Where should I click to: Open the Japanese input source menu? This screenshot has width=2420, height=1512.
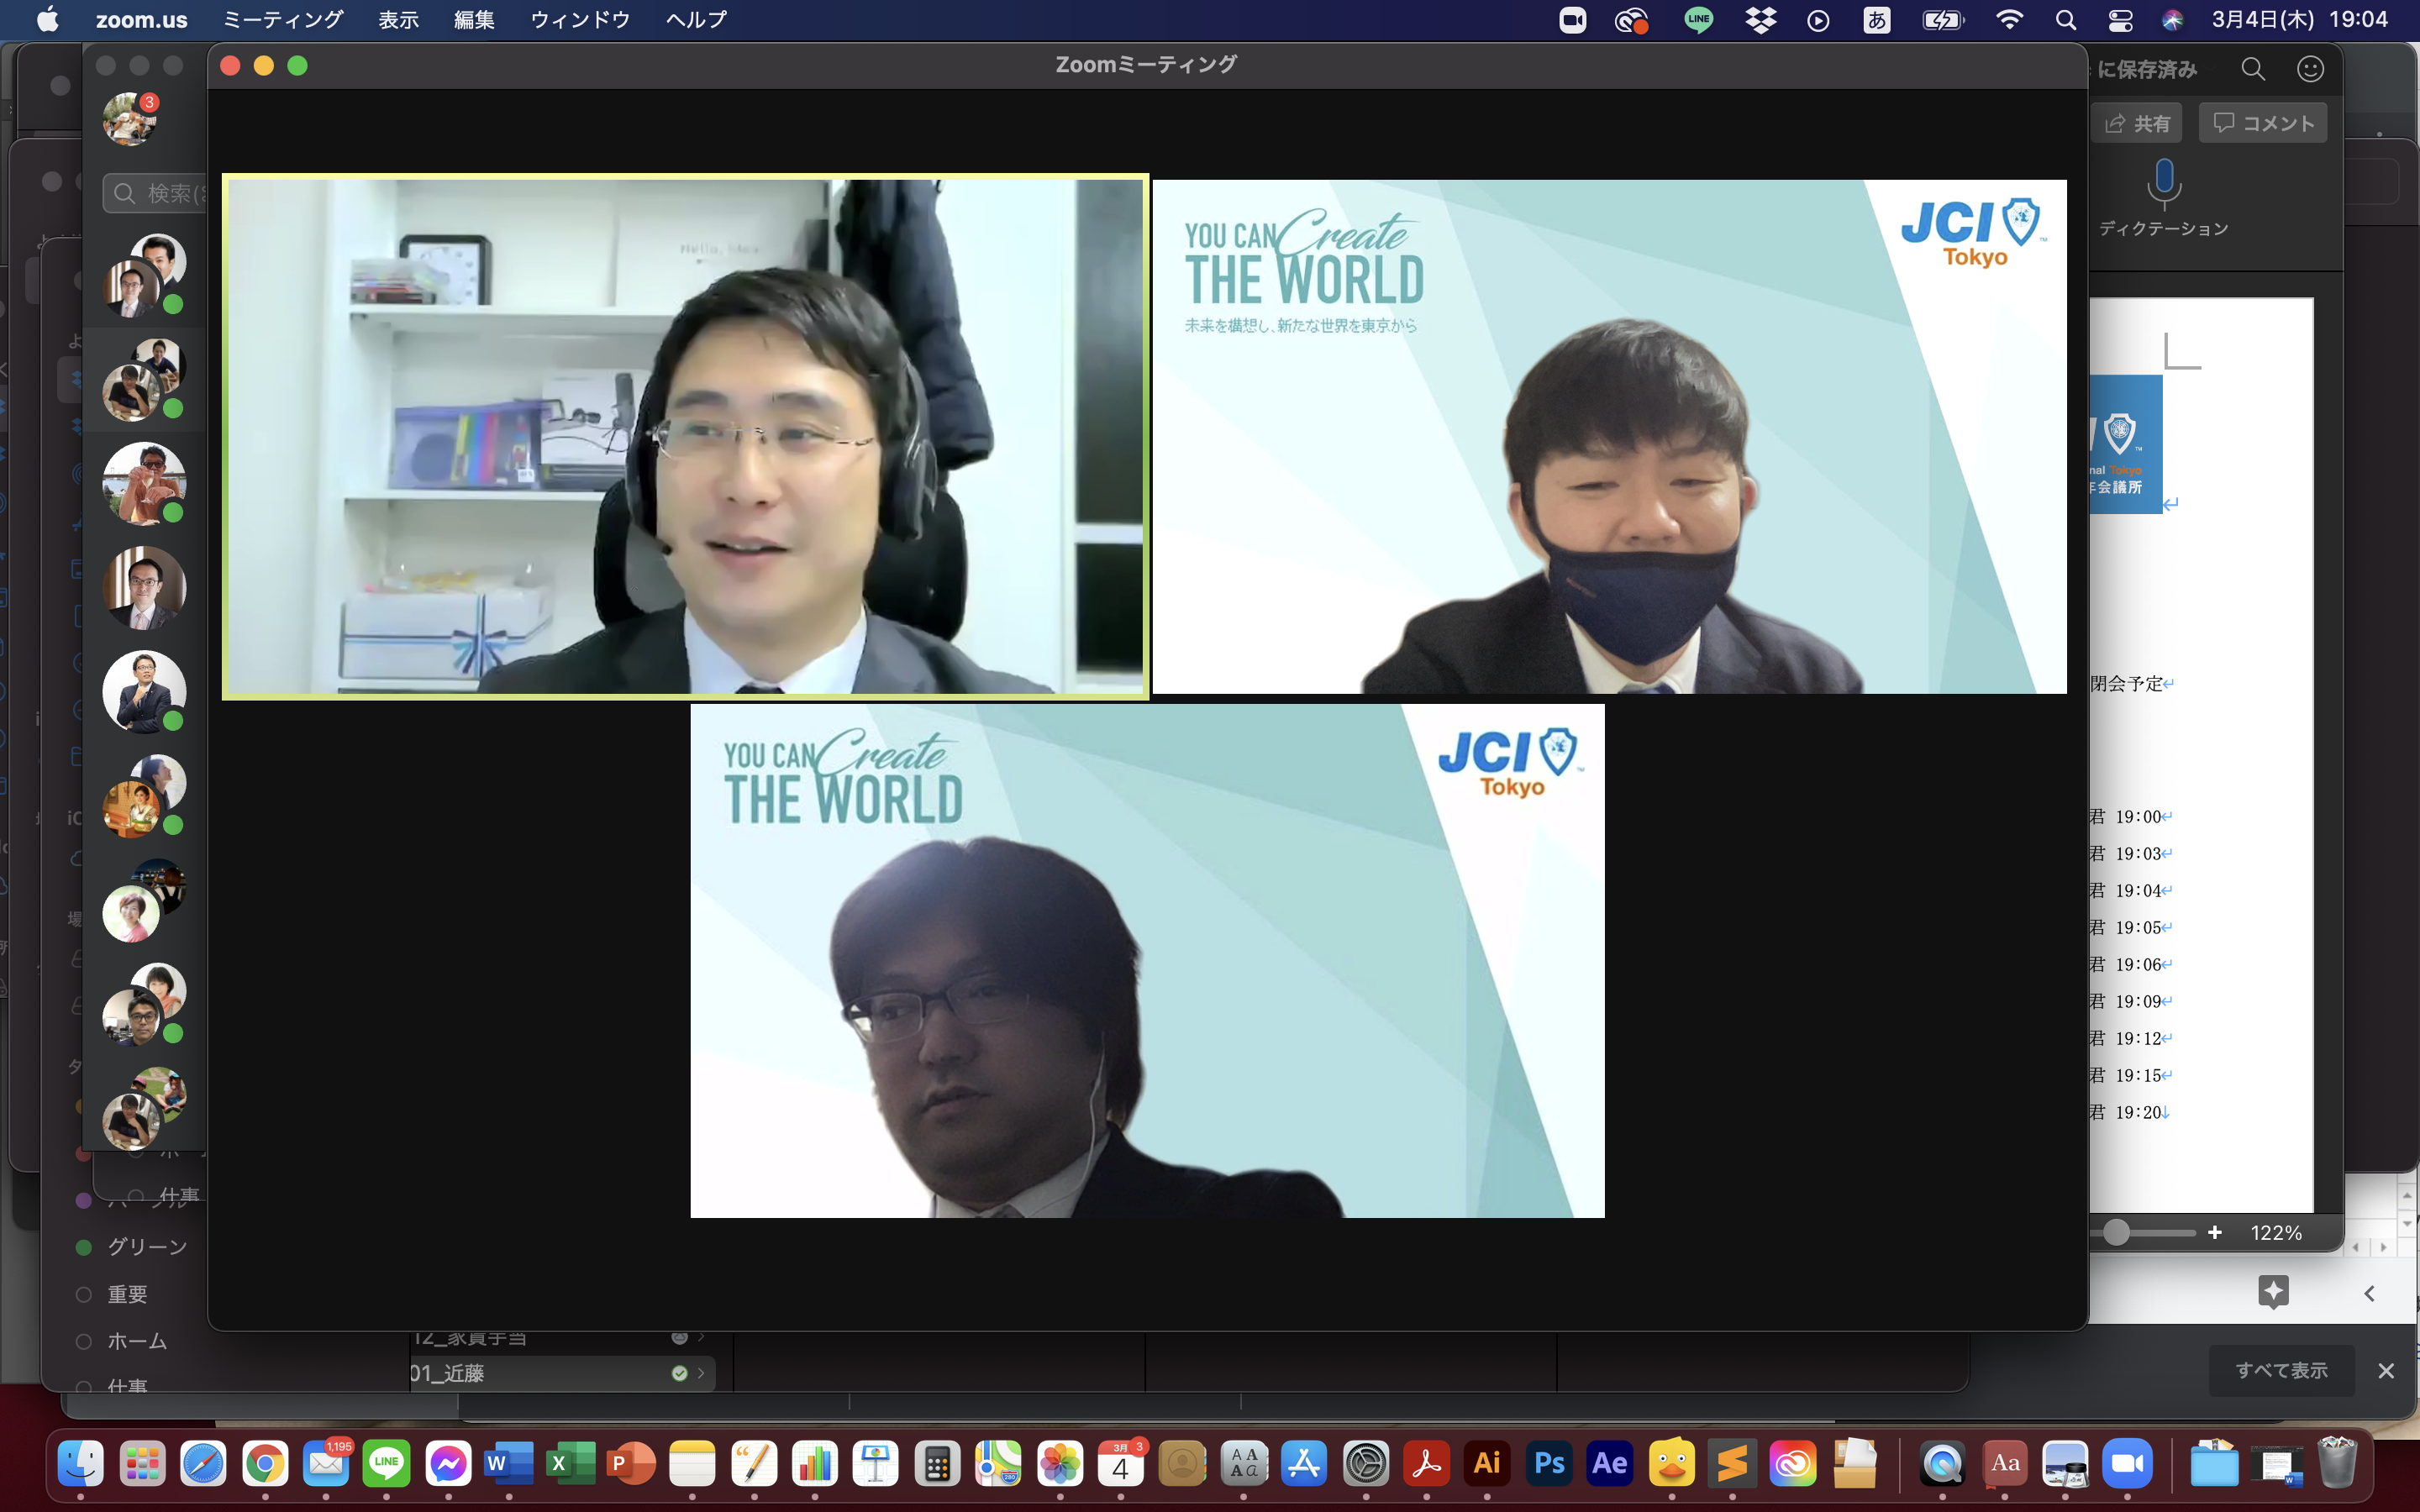1877,20
